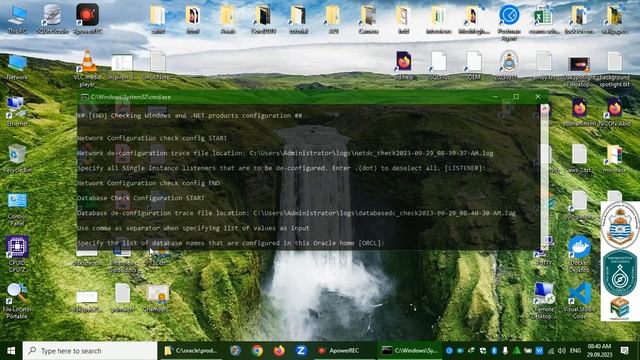Open the Excel file on desktop

point(544,20)
